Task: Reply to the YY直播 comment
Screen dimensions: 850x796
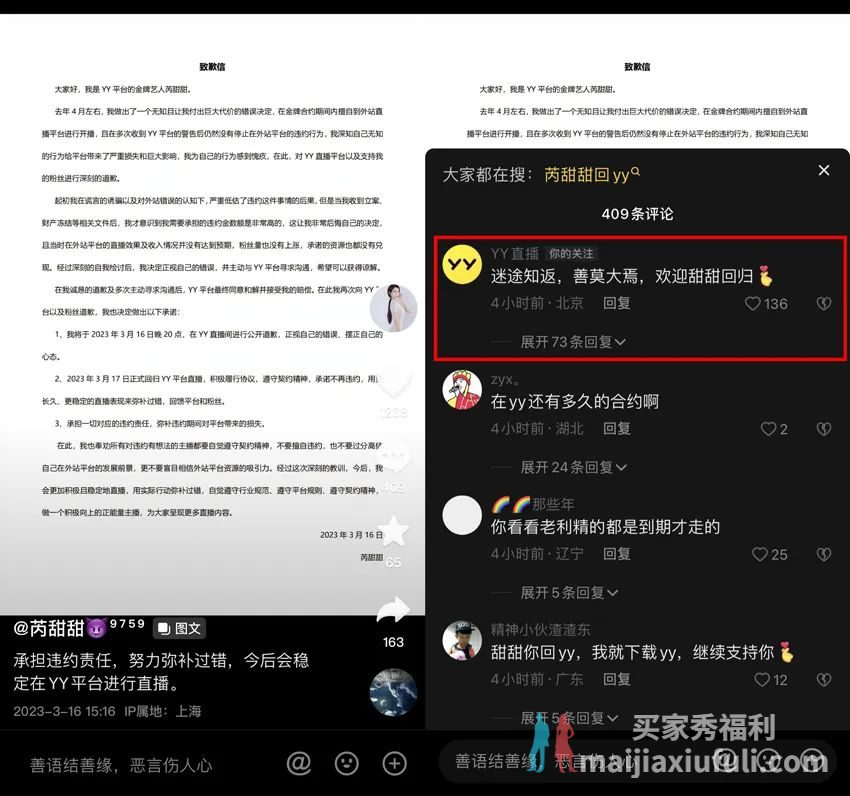Action: (x=617, y=303)
